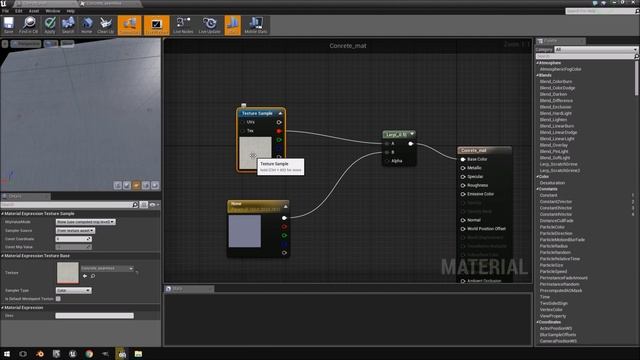
Task: Click the Desc text field
Action: [x=95, y=316]
